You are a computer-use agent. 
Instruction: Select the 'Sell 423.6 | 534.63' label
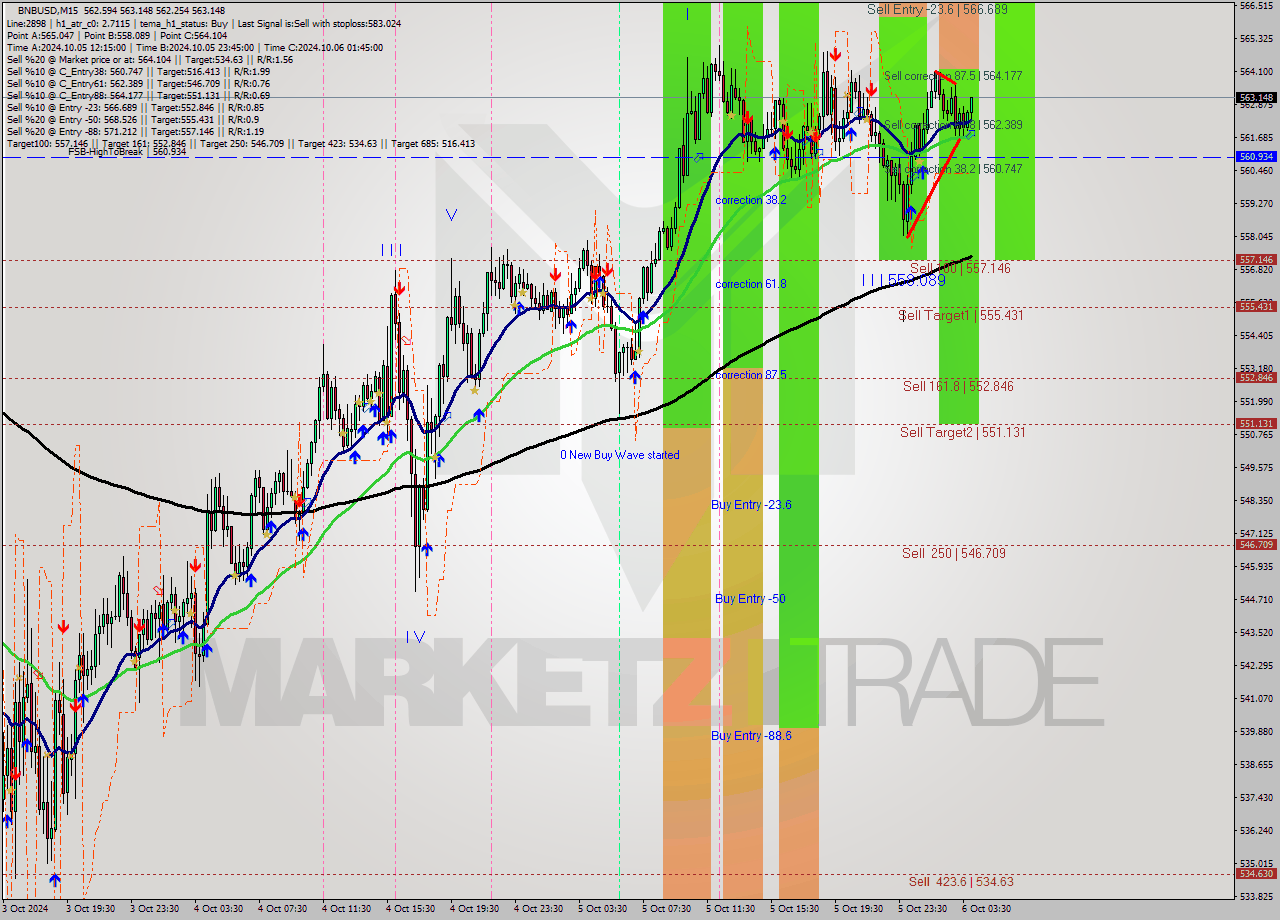pos(961,881)
